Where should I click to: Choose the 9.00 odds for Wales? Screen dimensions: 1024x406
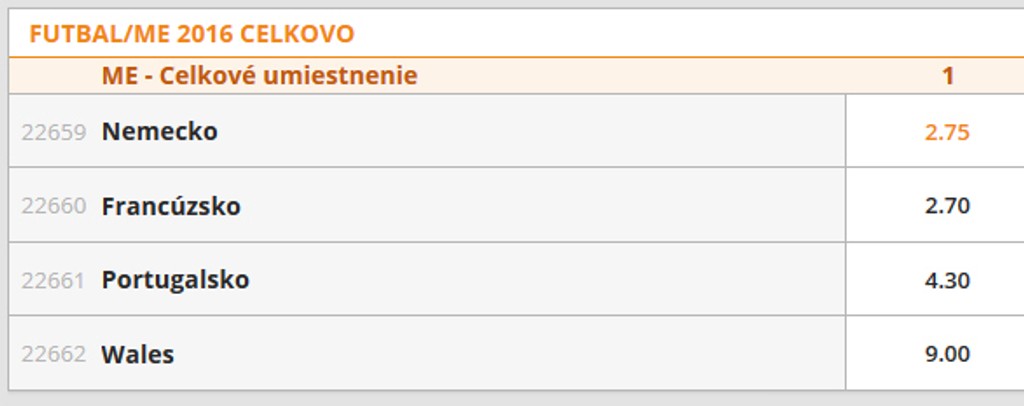tap(946, 354)
